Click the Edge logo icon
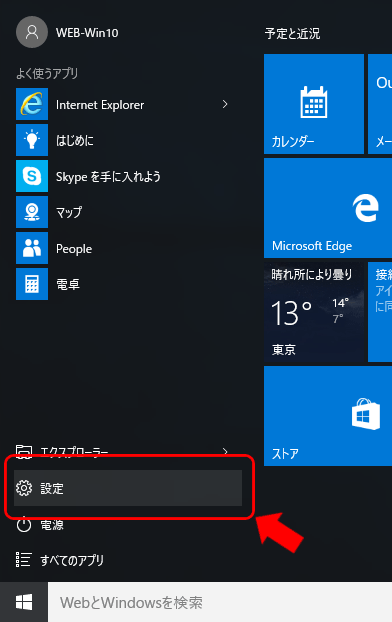 (x=365, y=207)
